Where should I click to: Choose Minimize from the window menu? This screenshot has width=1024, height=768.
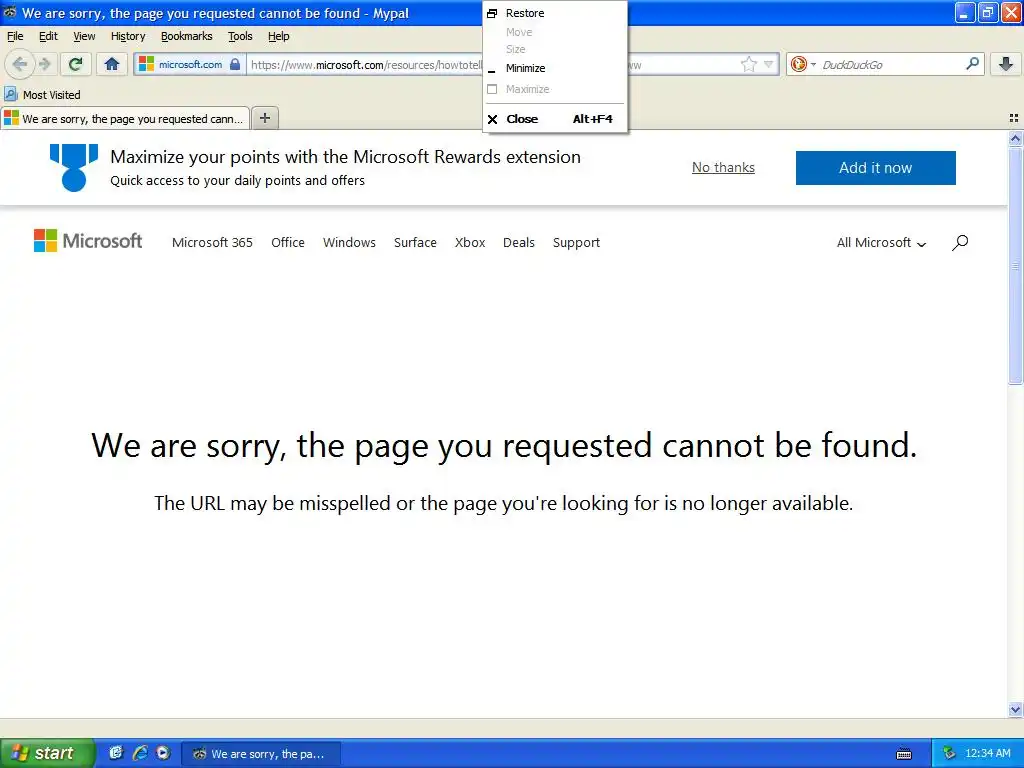pyautogui.click(x=555, y=68)
